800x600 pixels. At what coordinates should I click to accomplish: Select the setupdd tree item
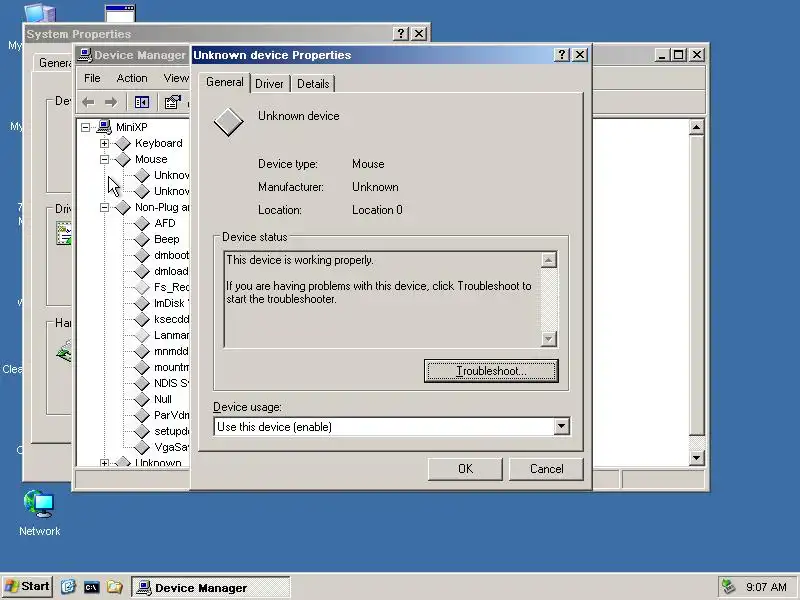[171, 431]
